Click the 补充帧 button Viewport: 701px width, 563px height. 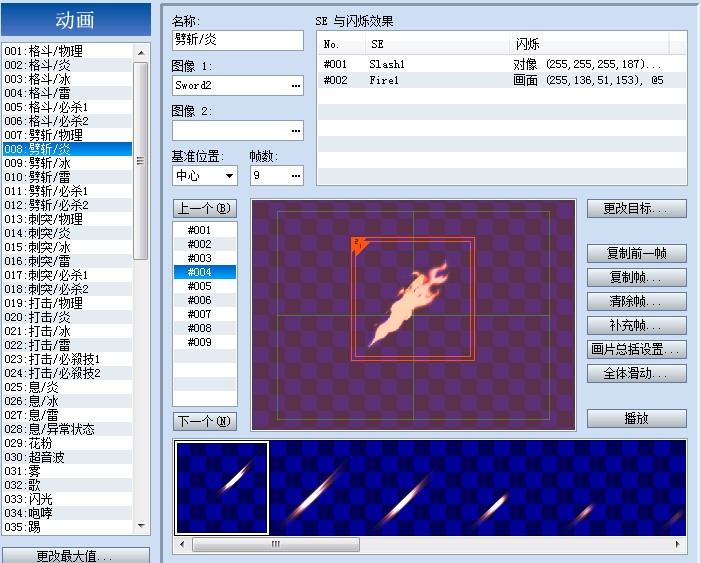(x=637, y=326)
